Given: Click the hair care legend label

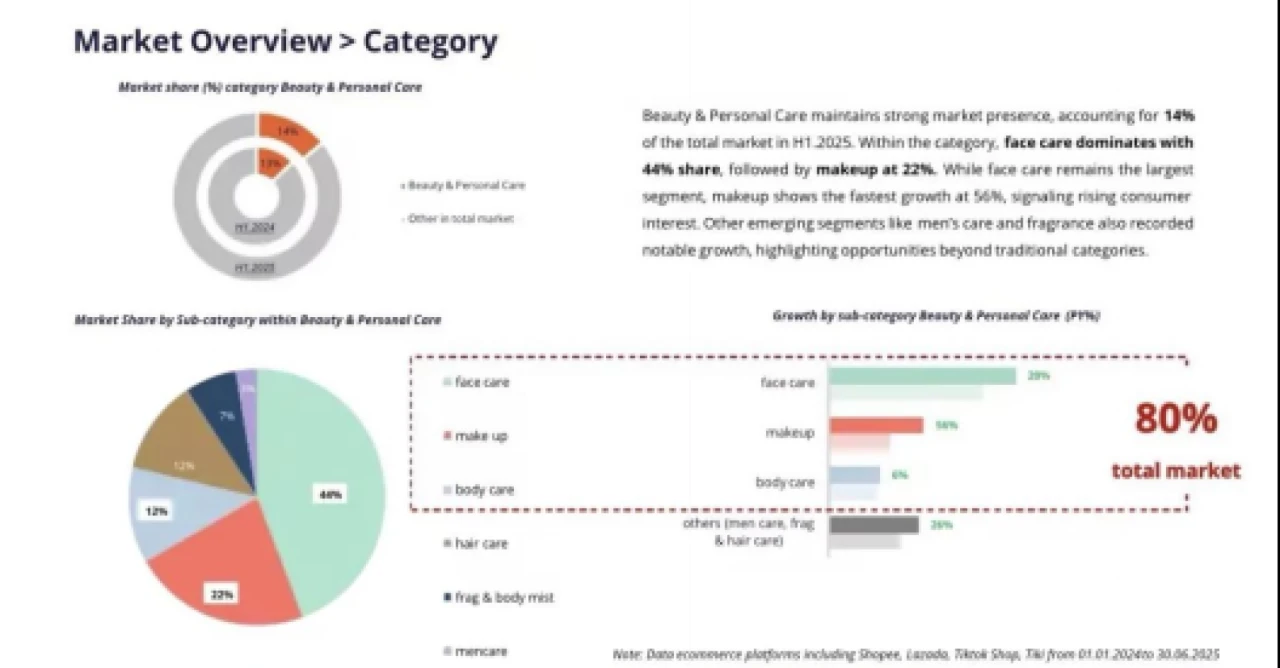Looking at the screenshot, I should [481, 544].
